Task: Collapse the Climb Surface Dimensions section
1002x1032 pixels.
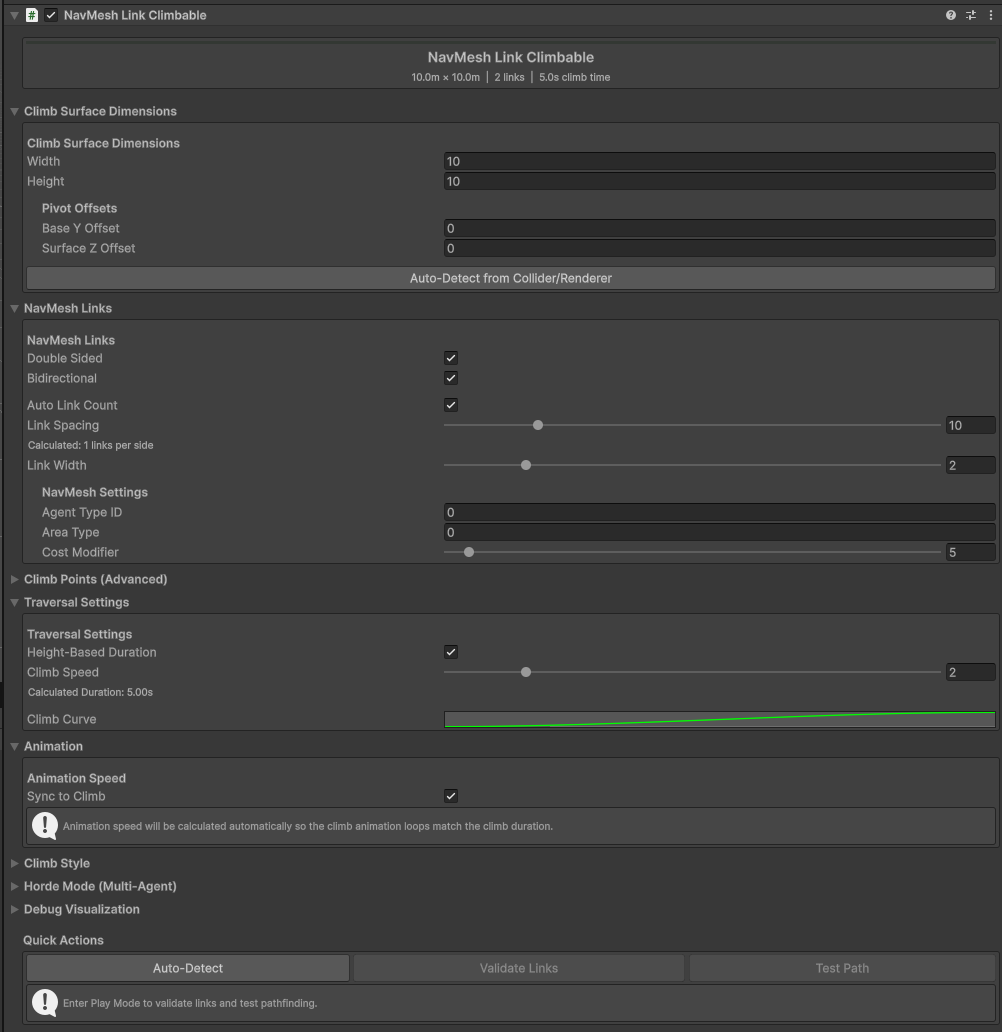Action: [x=15, y=111]
